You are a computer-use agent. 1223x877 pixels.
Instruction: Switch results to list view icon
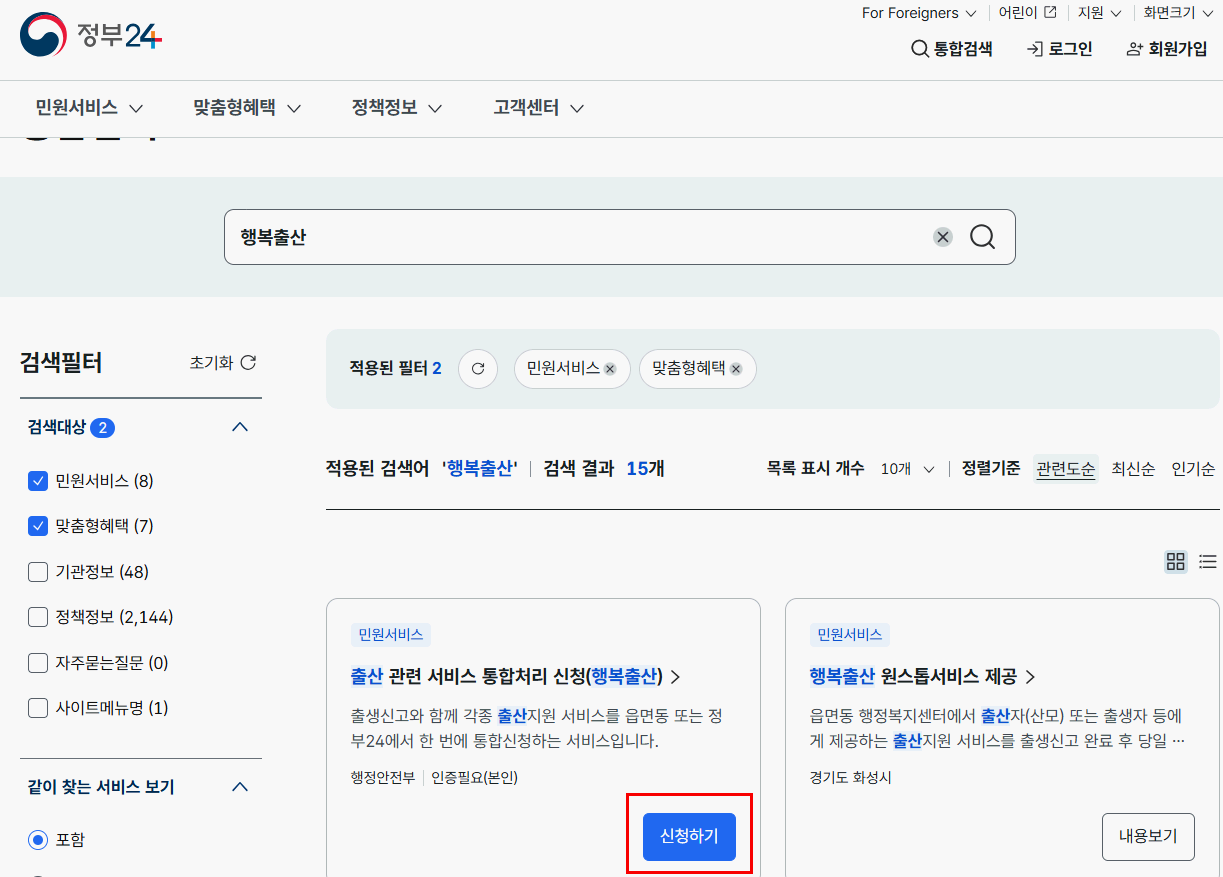1207,561
